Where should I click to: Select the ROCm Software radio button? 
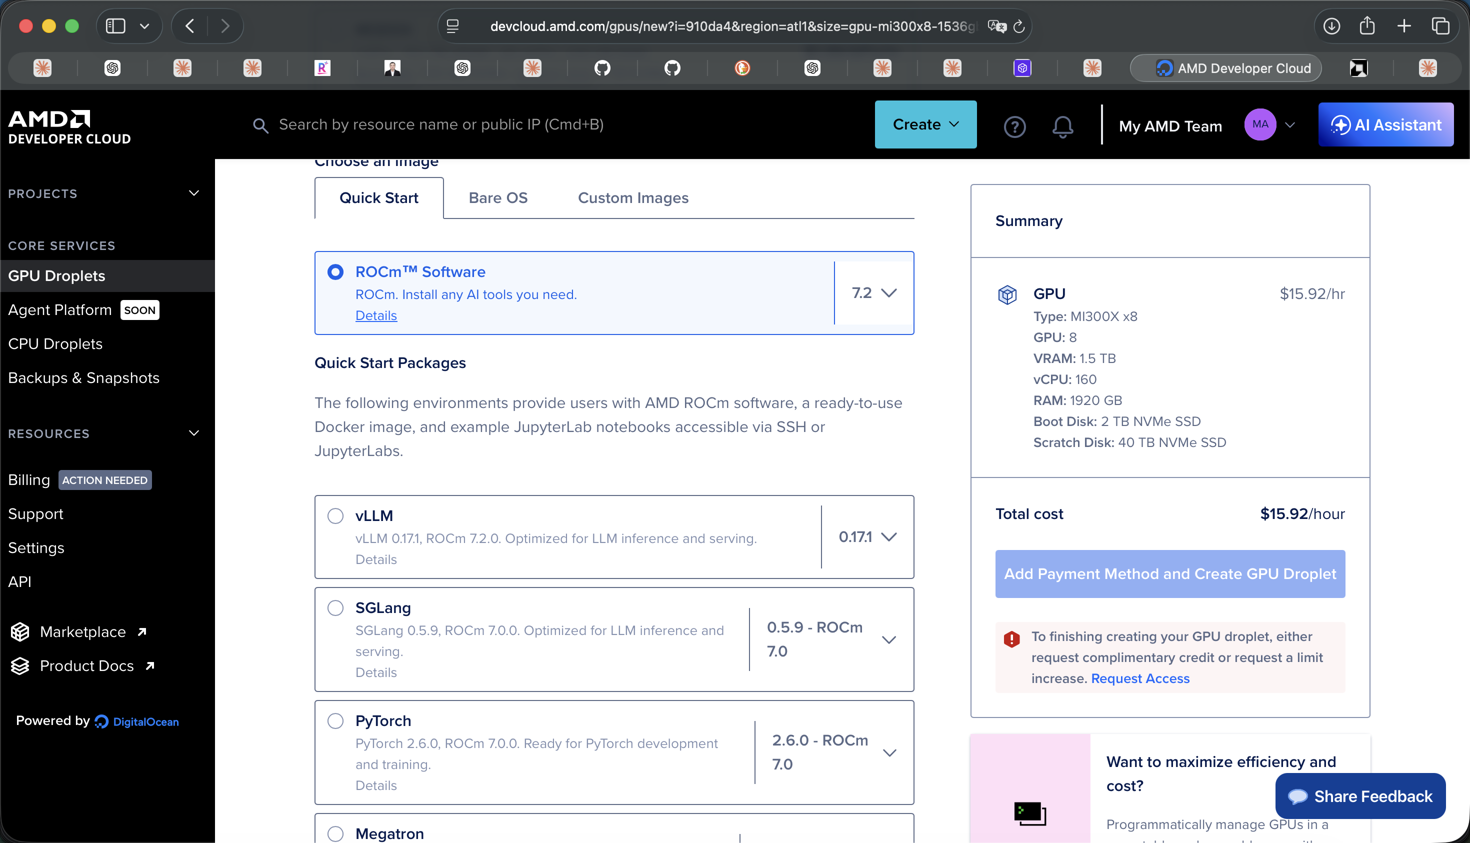tap(336, 272)
